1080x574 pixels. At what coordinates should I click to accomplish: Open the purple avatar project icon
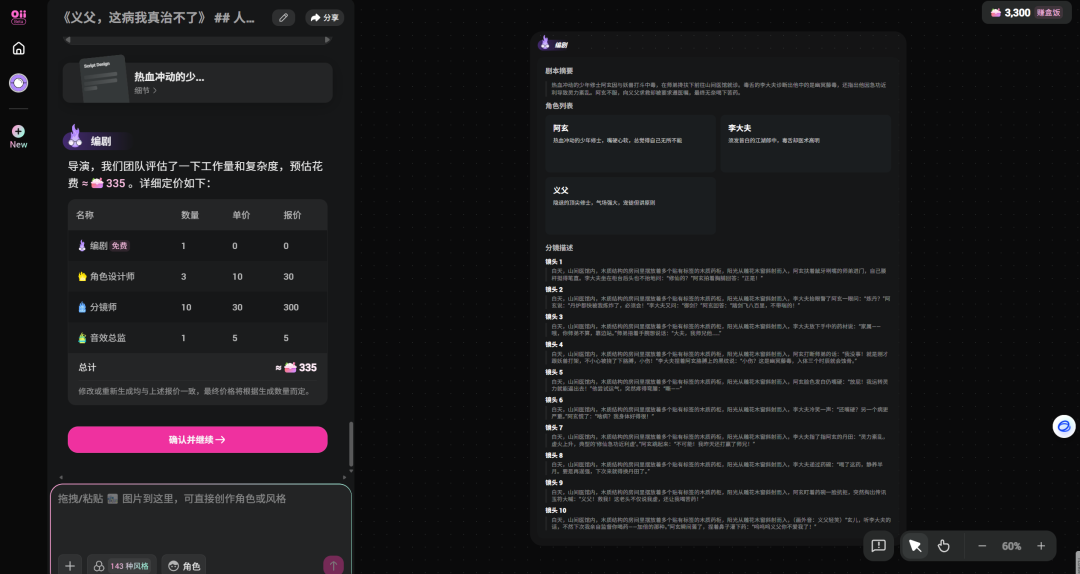19,83
